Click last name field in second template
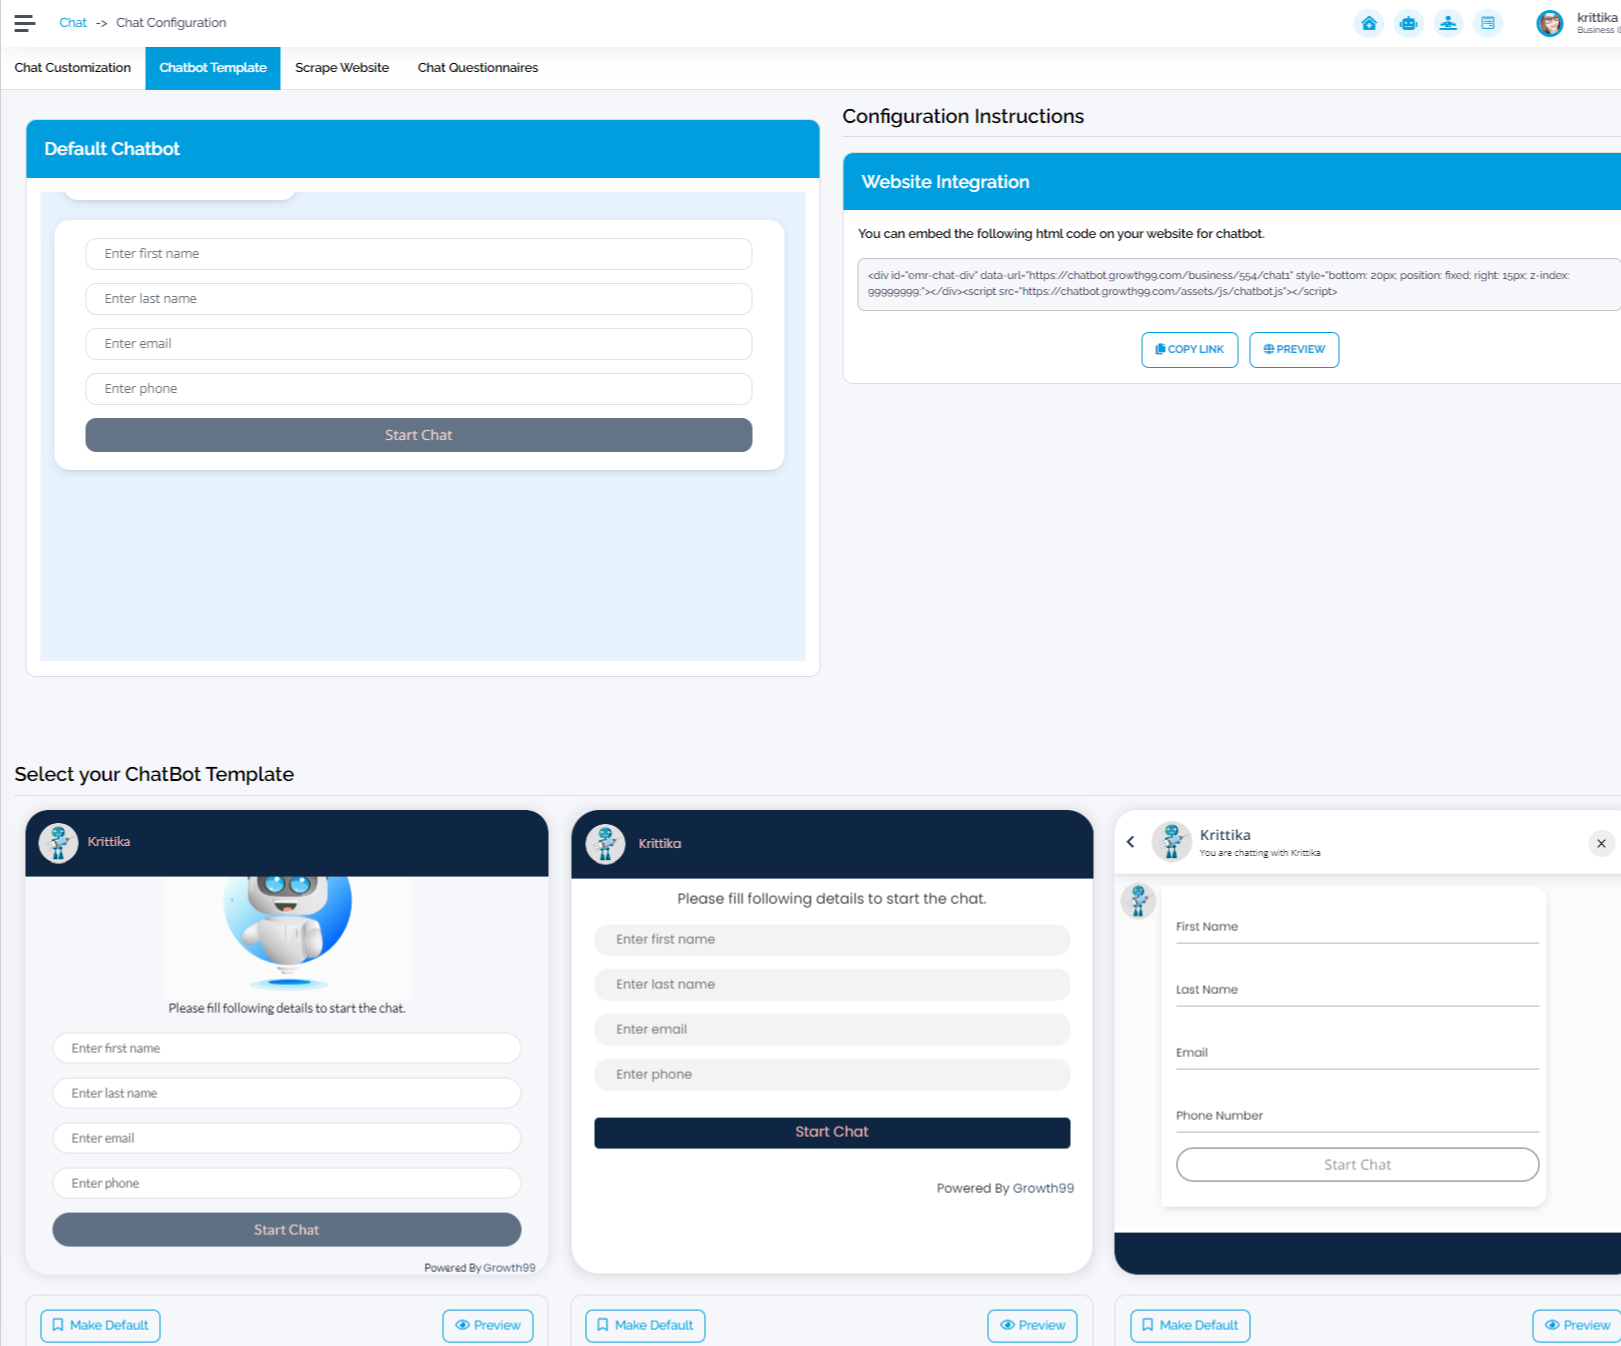This screenshot has width=1621, height=1346. tap(832, 985)
